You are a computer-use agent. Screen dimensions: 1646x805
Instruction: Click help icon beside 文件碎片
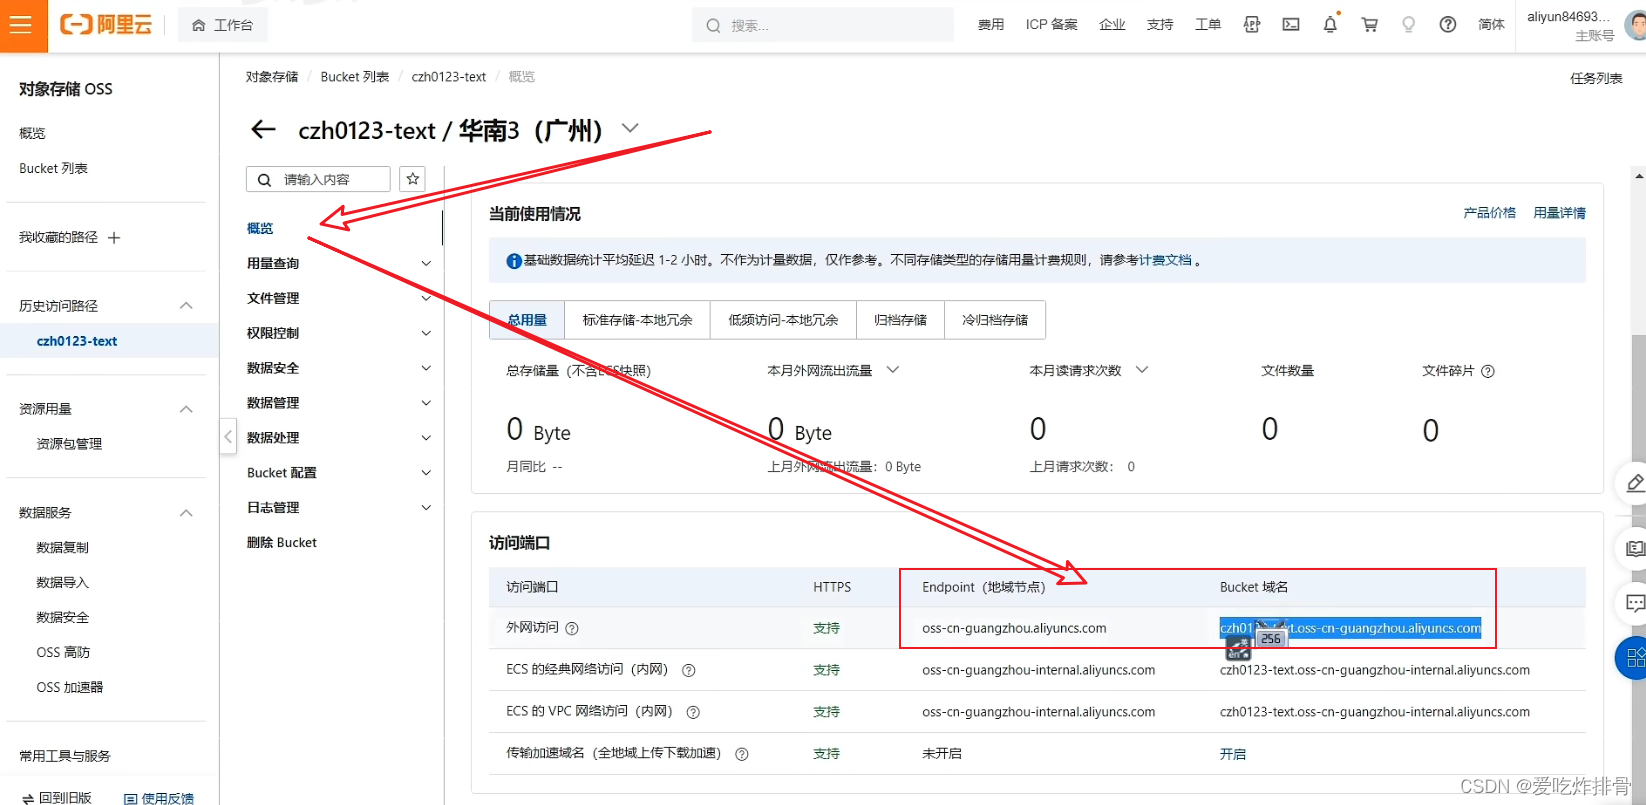point(1488,371)
